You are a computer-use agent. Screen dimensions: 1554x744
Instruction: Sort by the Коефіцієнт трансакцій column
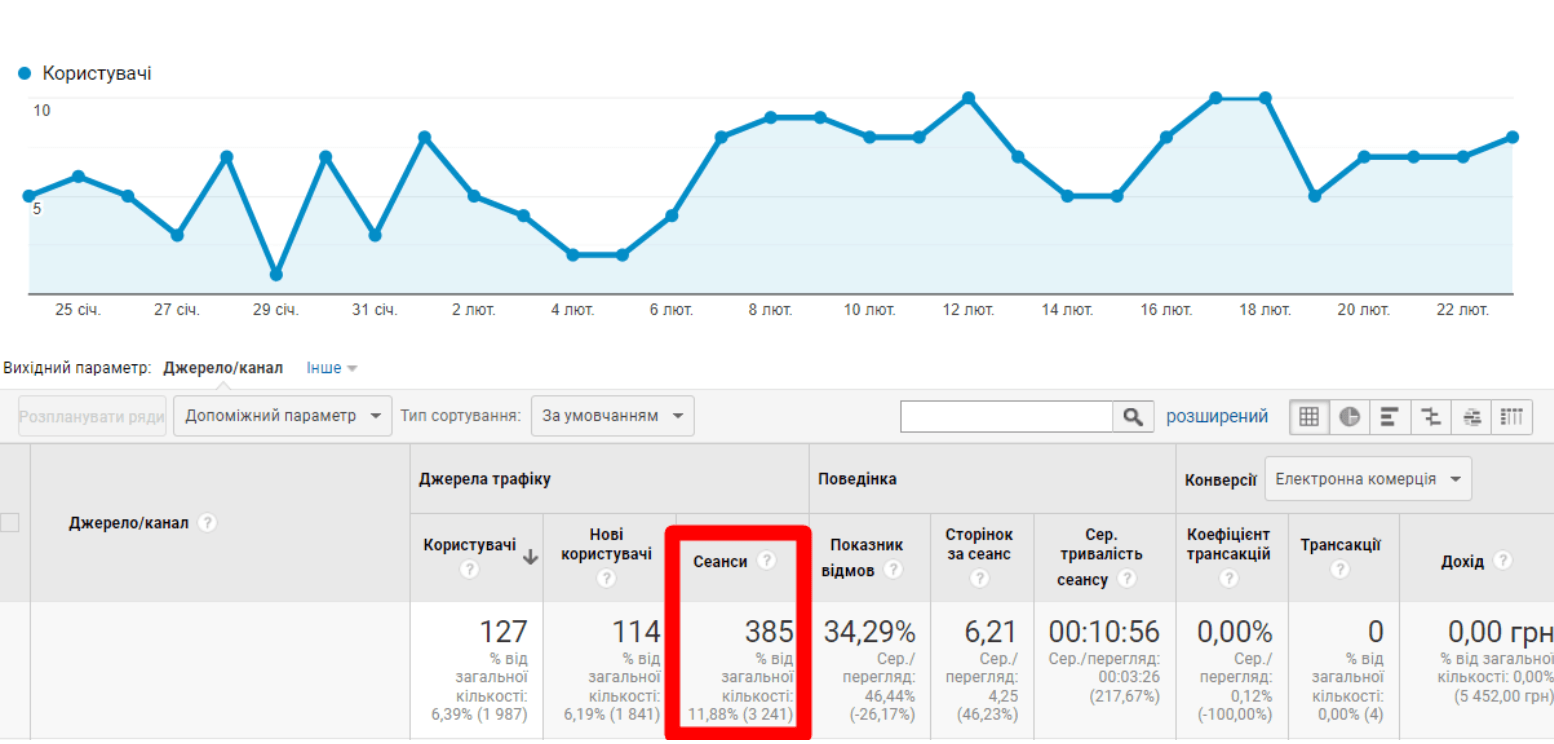click(1229, 545)
